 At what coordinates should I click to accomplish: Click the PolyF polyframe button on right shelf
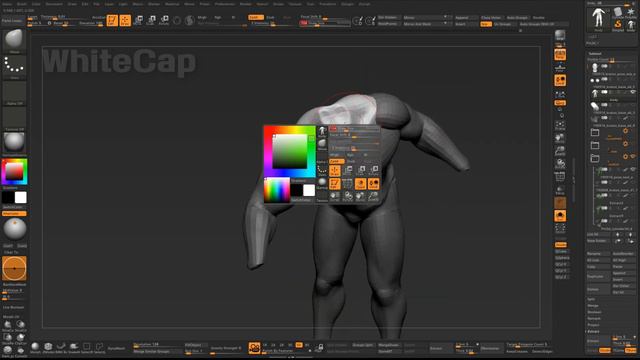coord(560,177)
